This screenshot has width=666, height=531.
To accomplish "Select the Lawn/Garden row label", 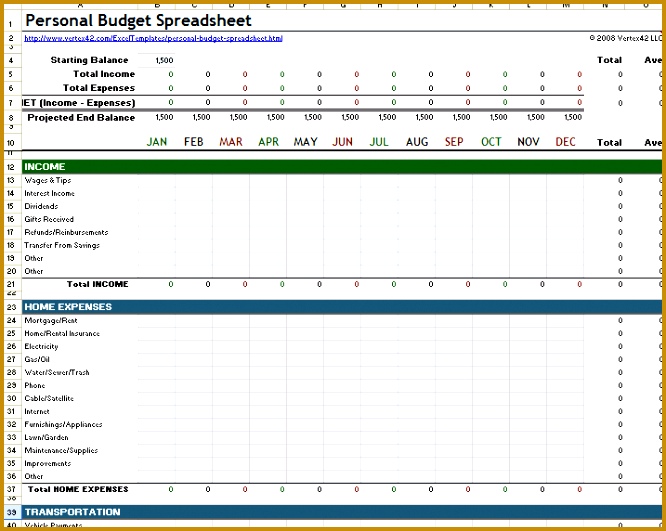I will (x=46, y=437).
